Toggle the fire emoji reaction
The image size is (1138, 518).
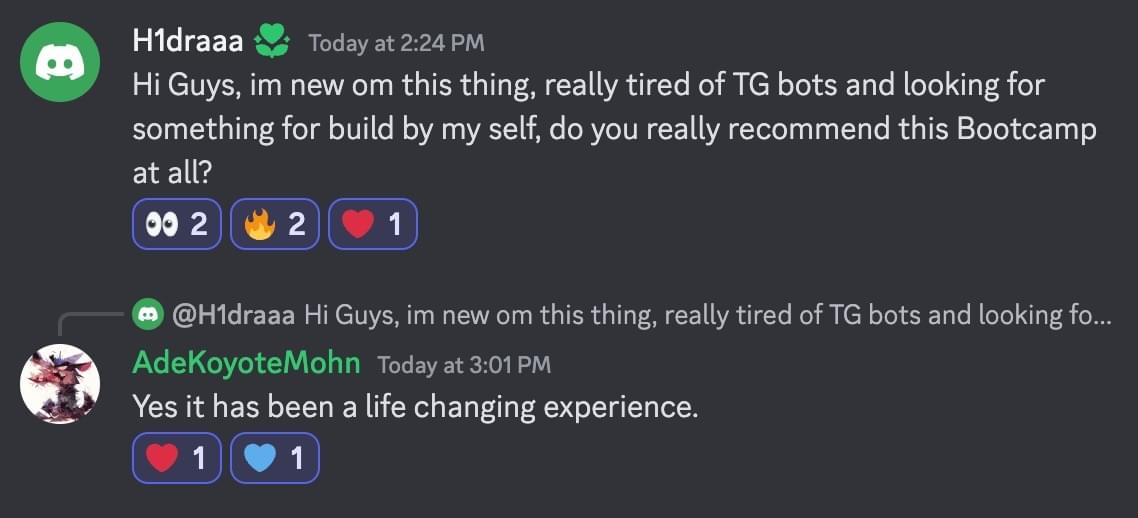274,224
